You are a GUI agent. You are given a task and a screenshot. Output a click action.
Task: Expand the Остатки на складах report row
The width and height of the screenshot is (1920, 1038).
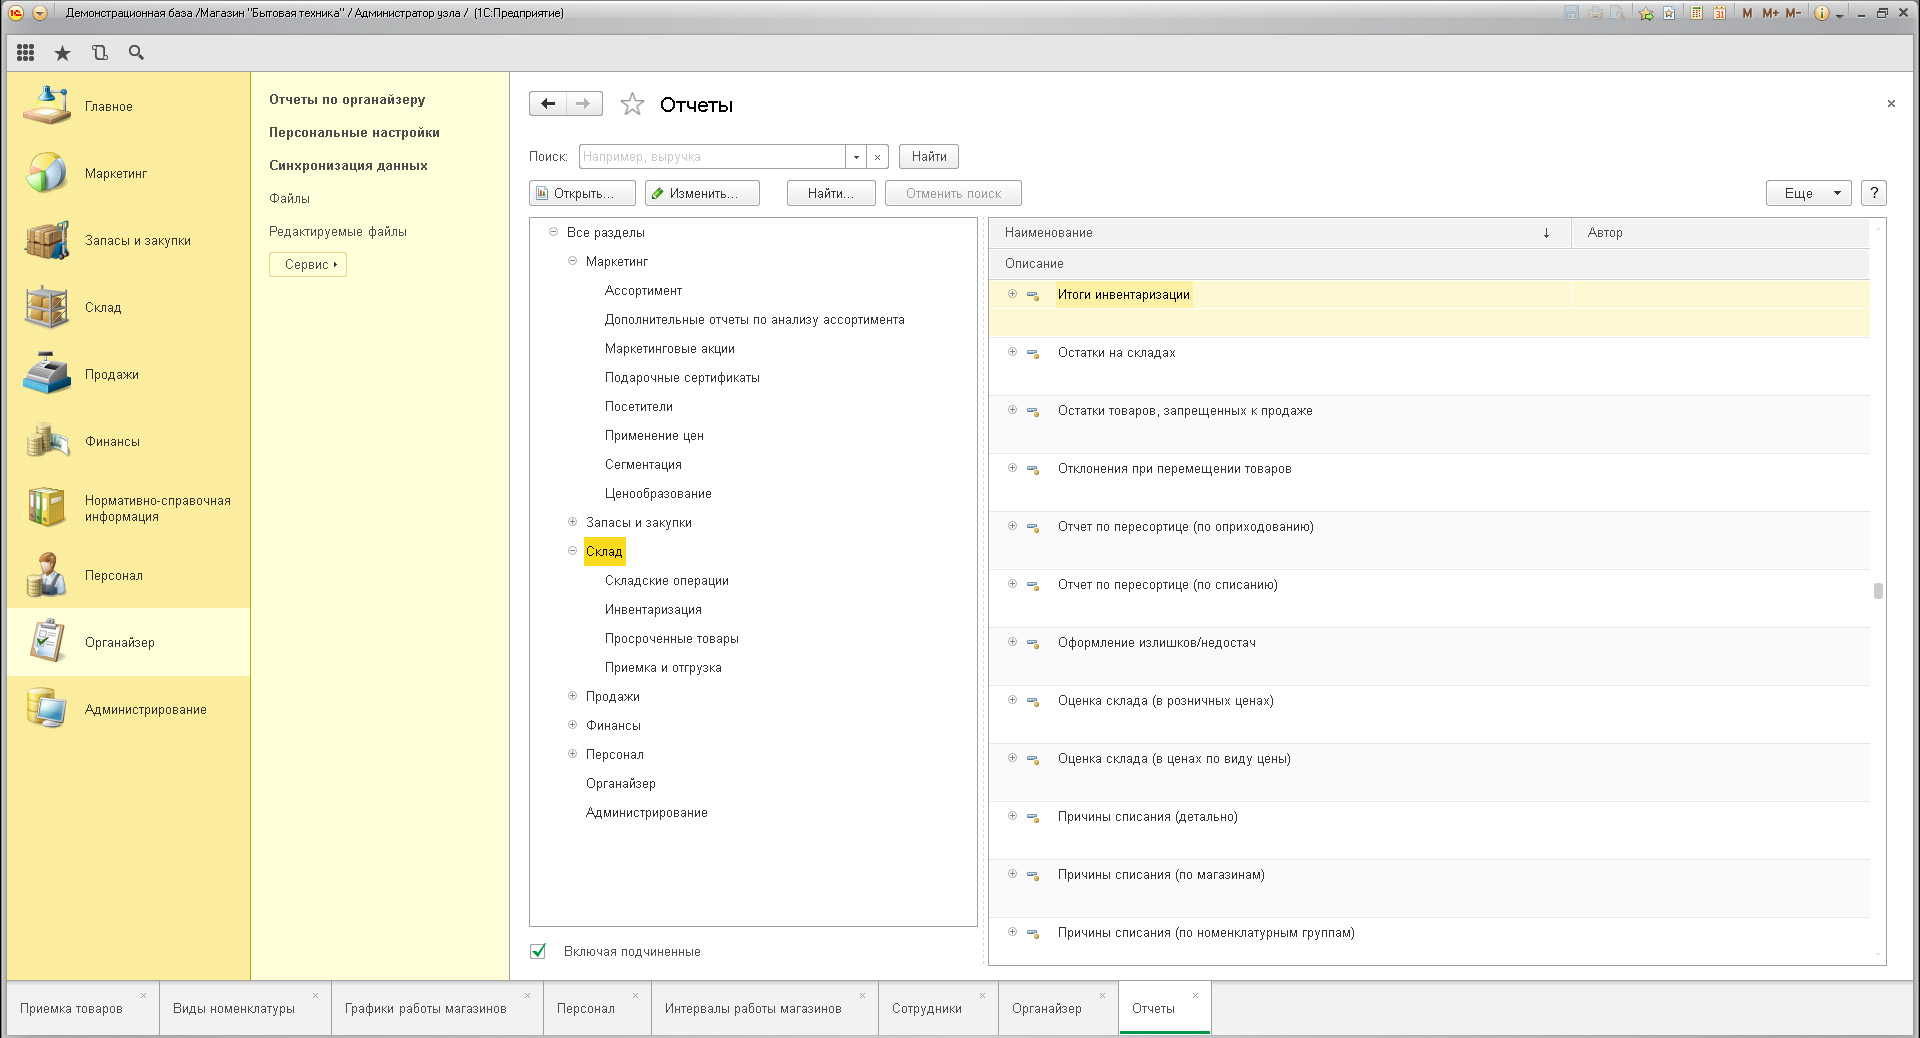(x=1012, y=352)
